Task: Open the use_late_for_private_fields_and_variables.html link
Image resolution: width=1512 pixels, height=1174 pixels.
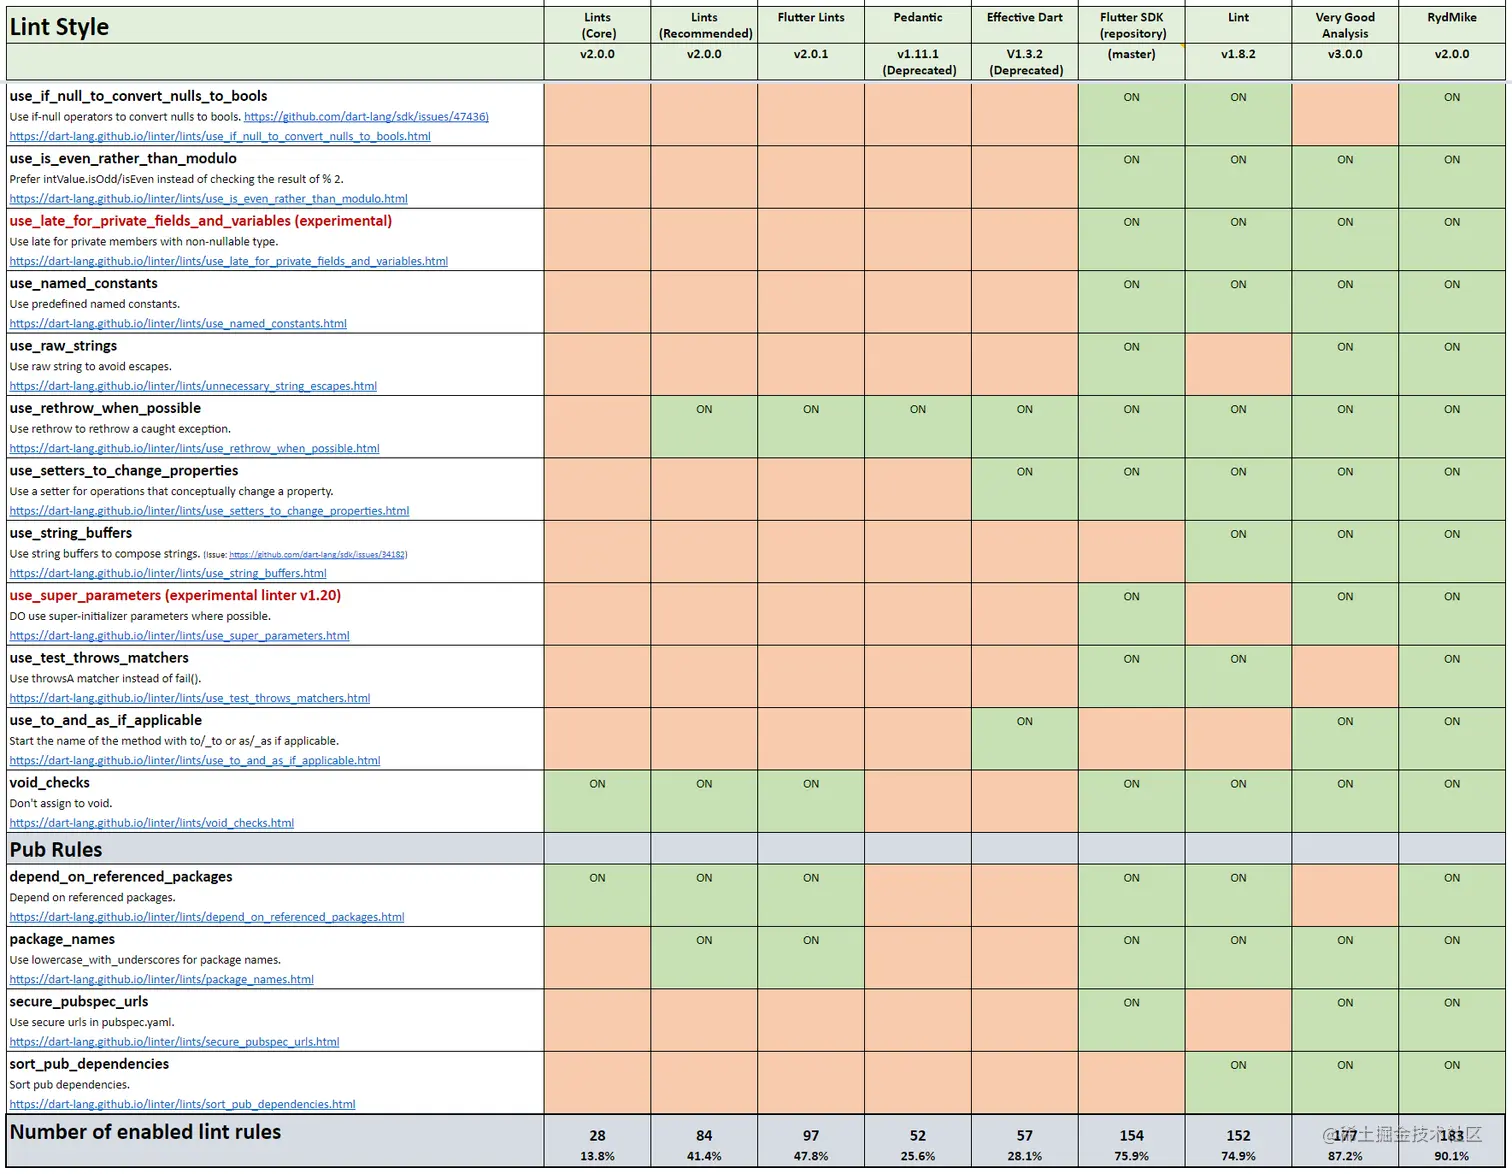Action: (228, 262)
